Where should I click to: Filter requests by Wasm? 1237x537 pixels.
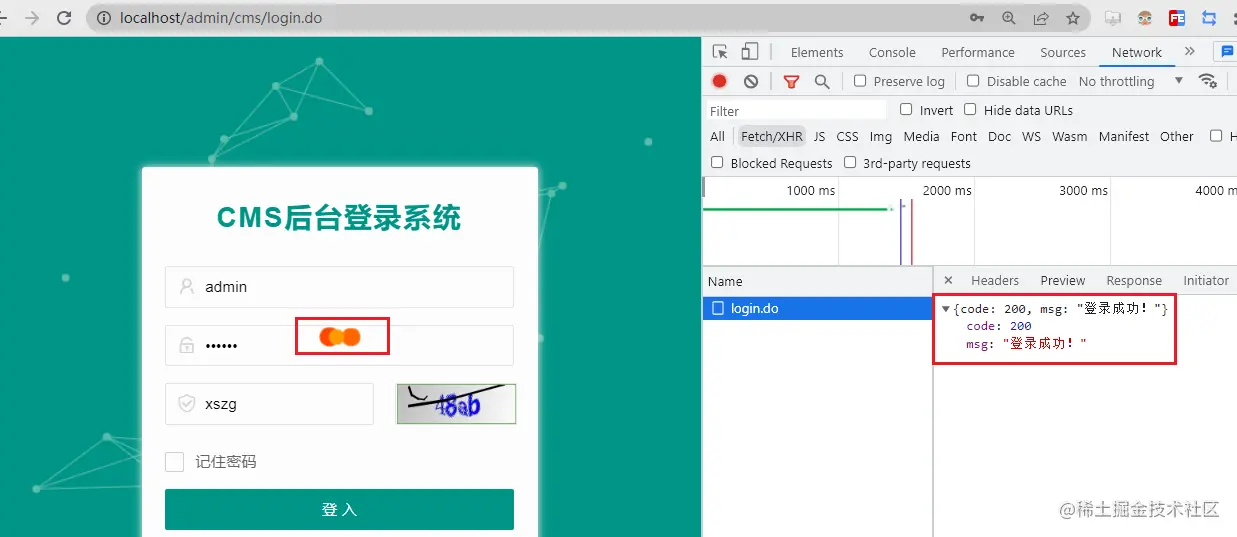[x=1069, y=136]
